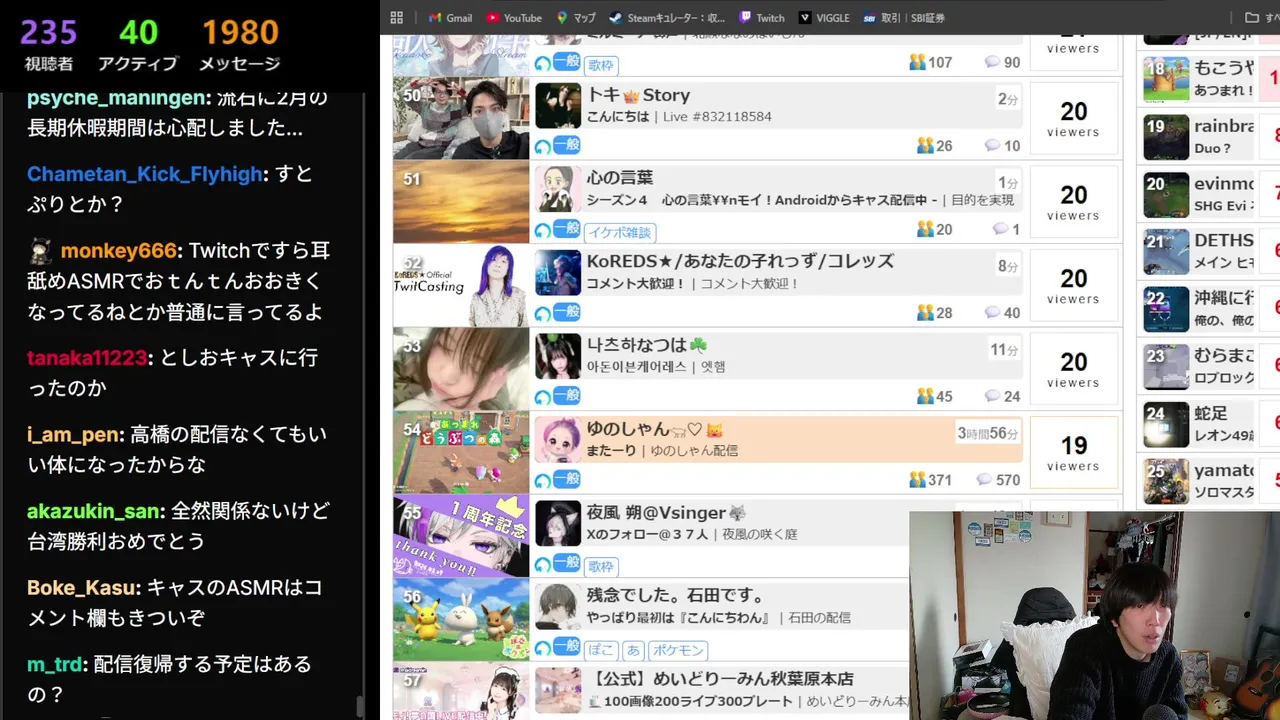Click chat username psyche_maningen
Screen dimensions: 1280x720
click(x=118, y=98)
